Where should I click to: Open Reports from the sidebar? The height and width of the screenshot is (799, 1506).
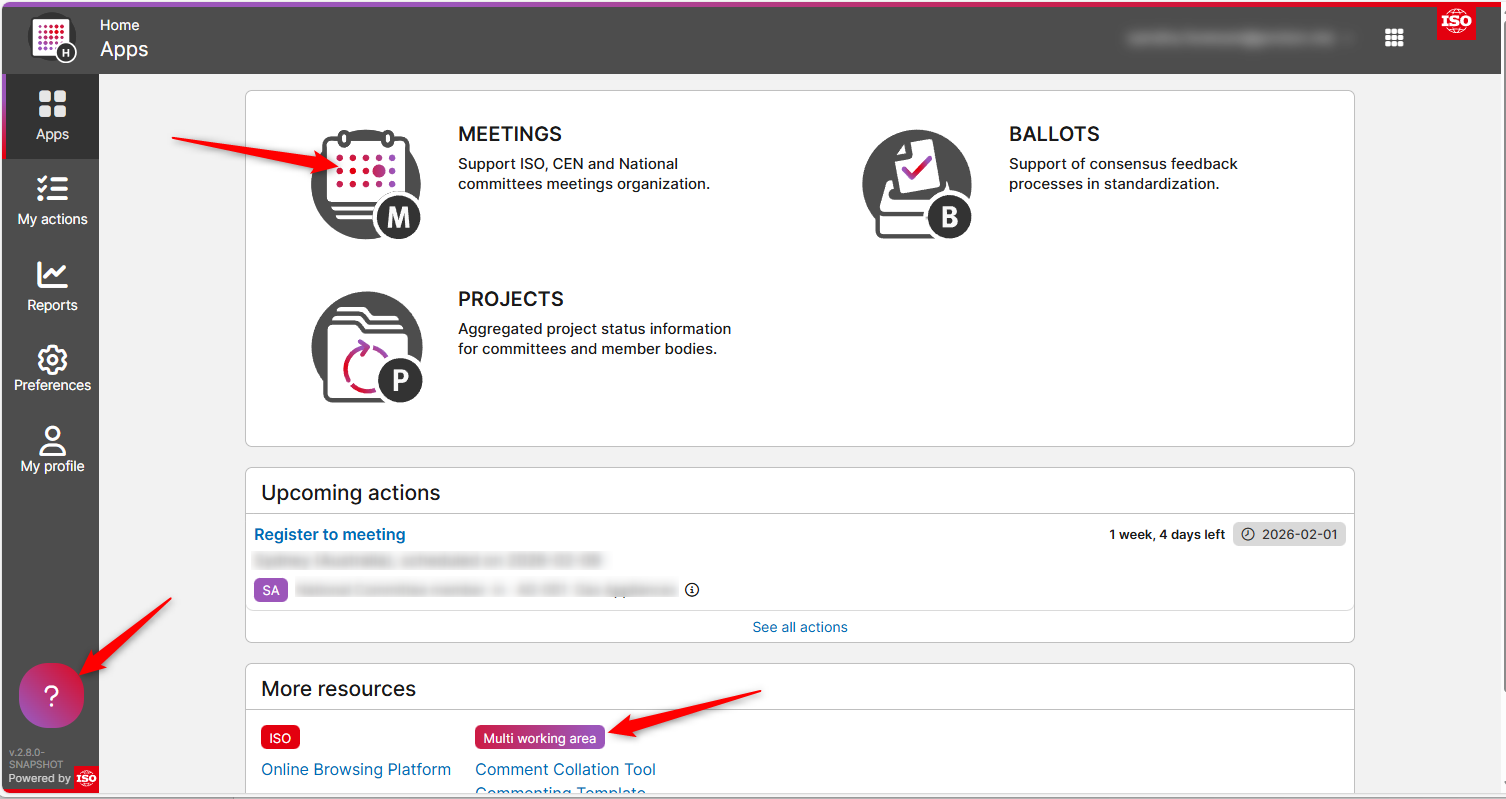[52, 287]
